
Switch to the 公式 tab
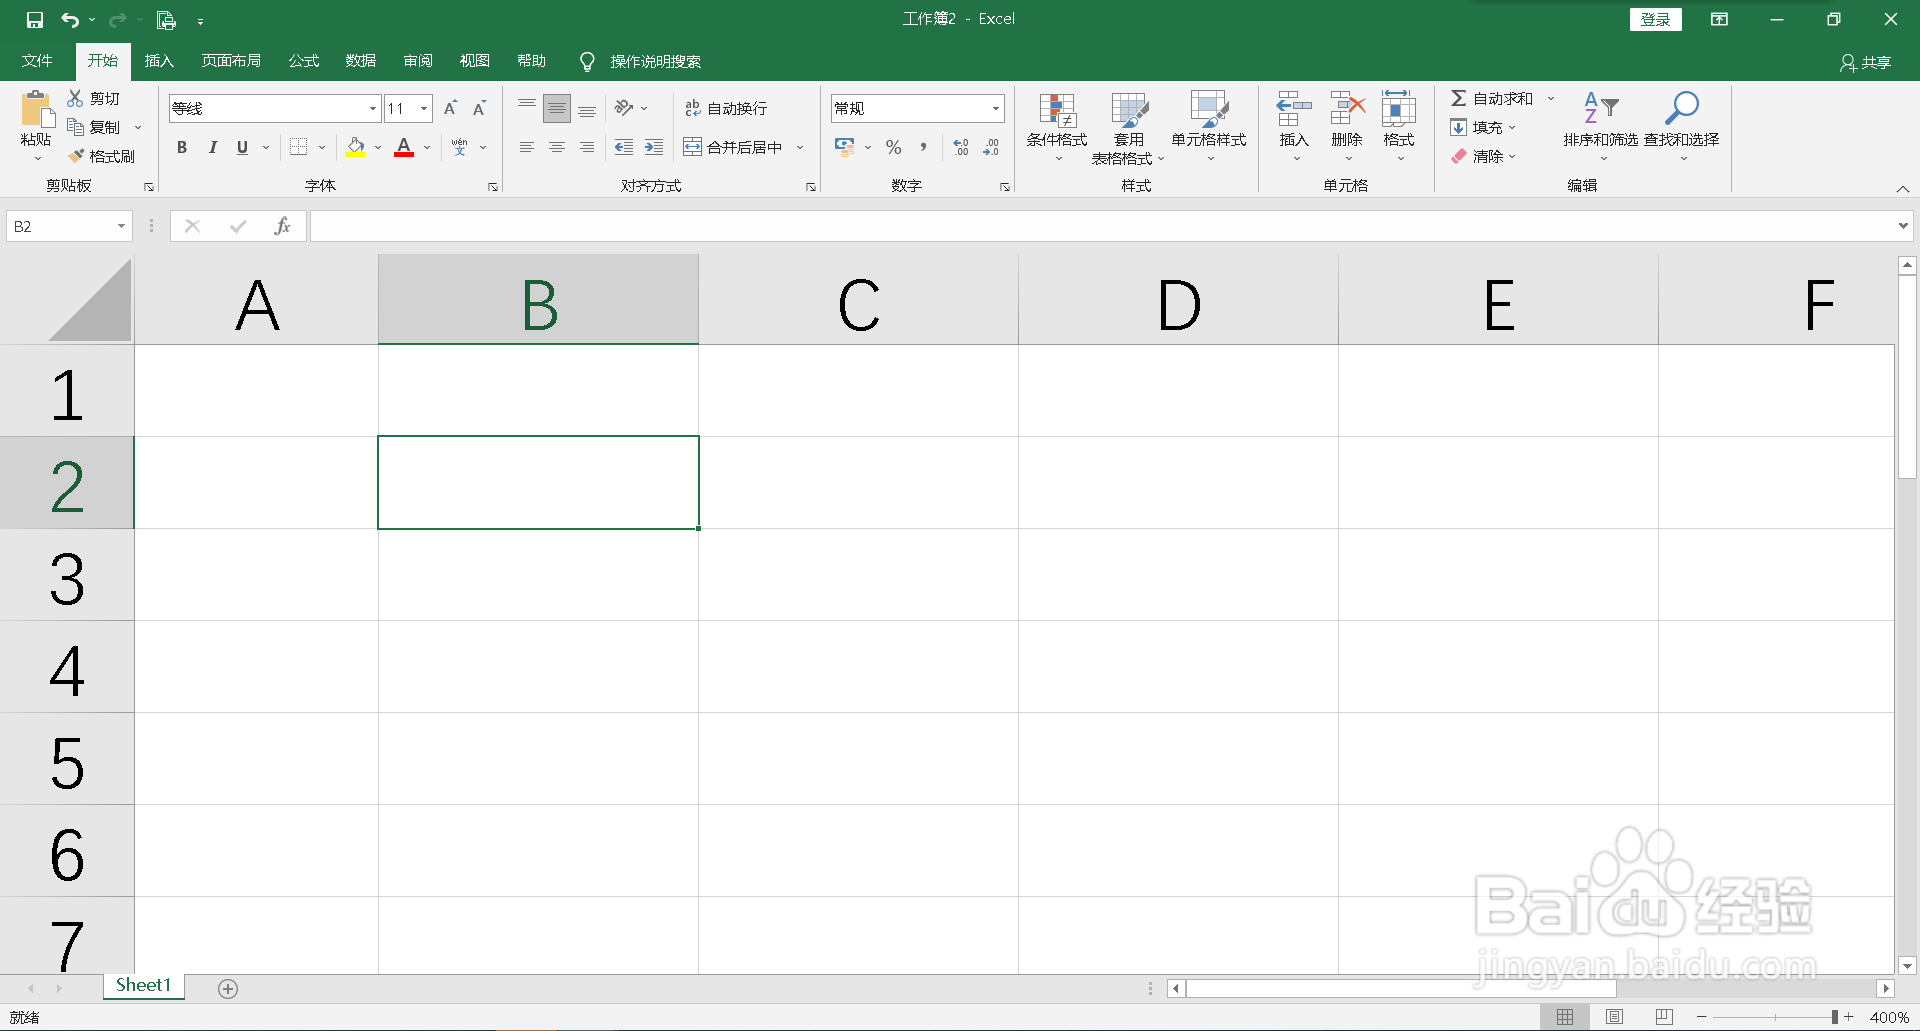click(x=304, y=61)
